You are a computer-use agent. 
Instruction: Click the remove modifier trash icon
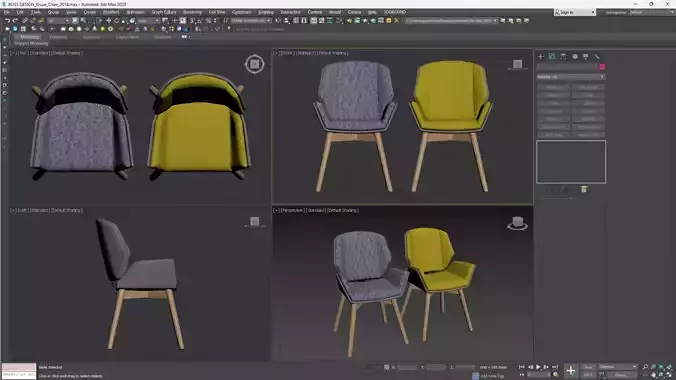point(584,189)
